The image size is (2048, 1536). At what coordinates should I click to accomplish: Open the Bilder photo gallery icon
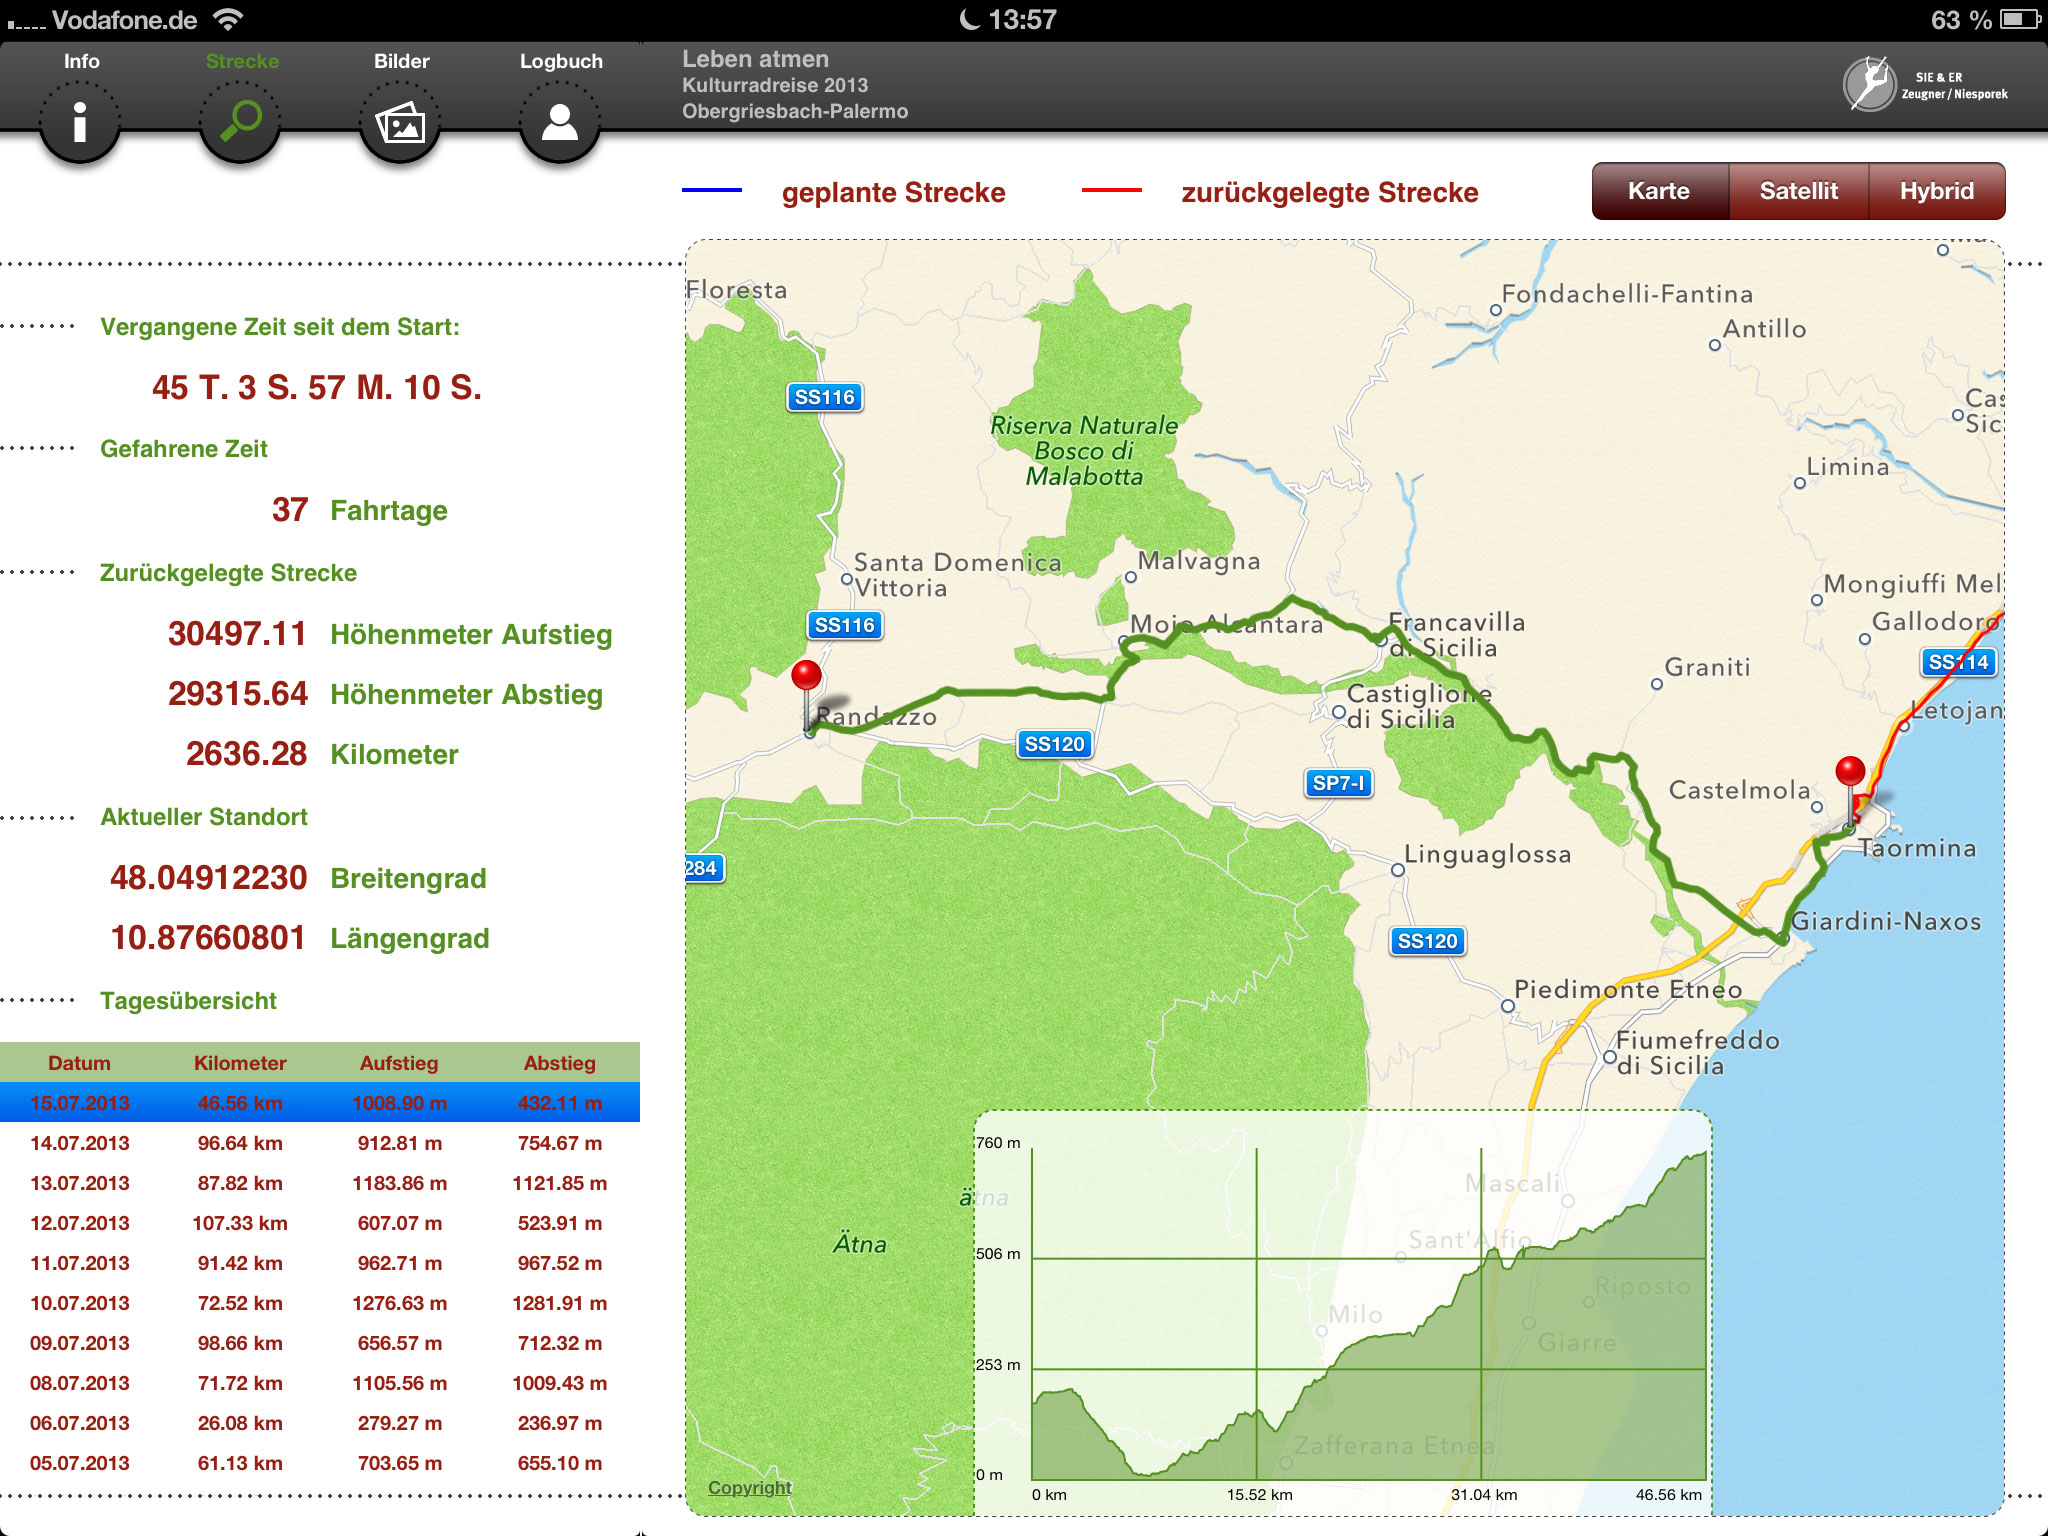400,122
